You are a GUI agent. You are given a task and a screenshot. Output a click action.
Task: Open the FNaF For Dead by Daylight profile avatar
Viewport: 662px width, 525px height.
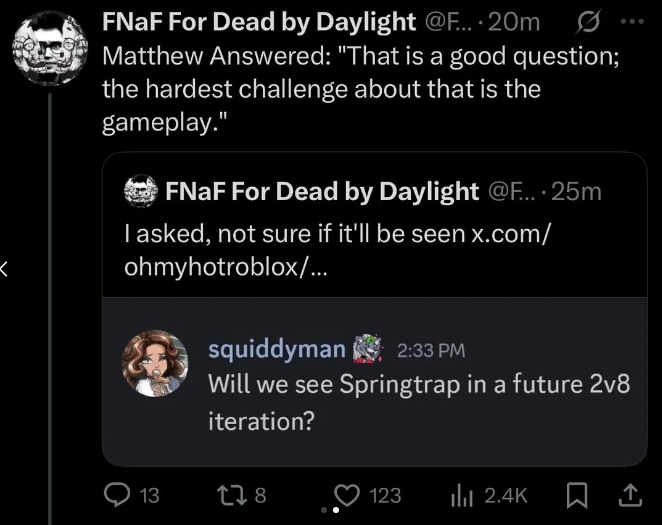(x=50, y=48)
